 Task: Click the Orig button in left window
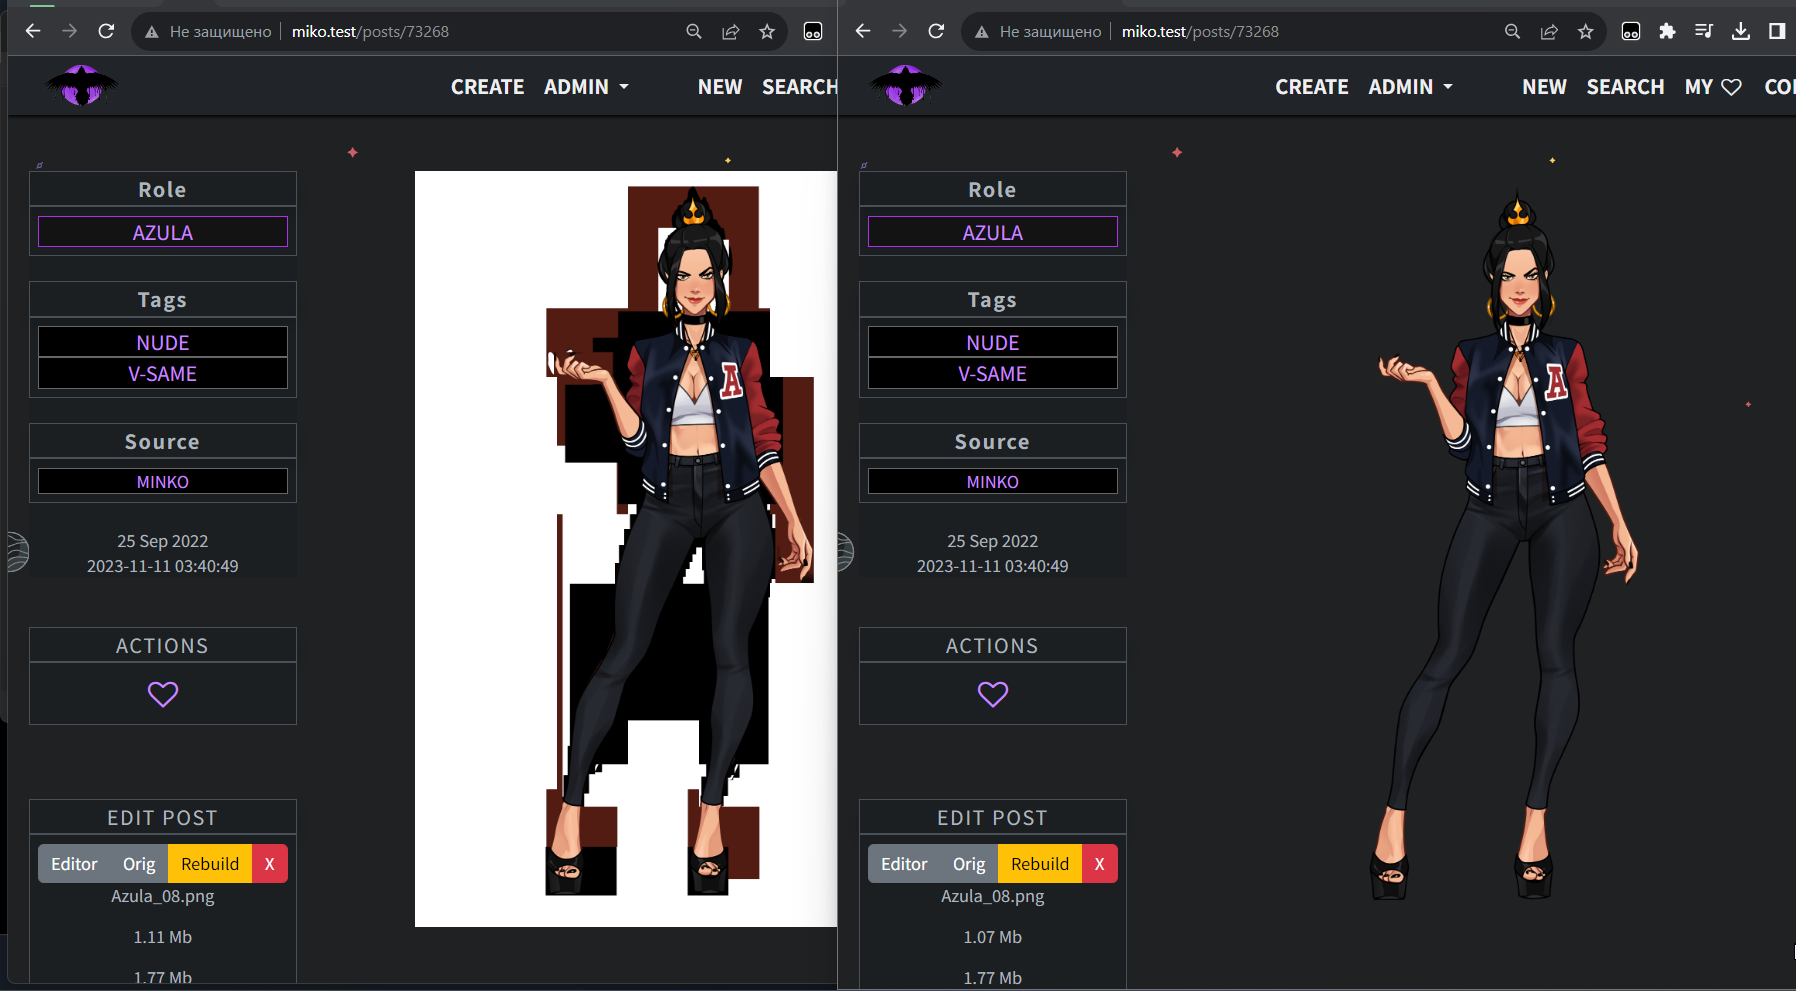coord(139,864)
